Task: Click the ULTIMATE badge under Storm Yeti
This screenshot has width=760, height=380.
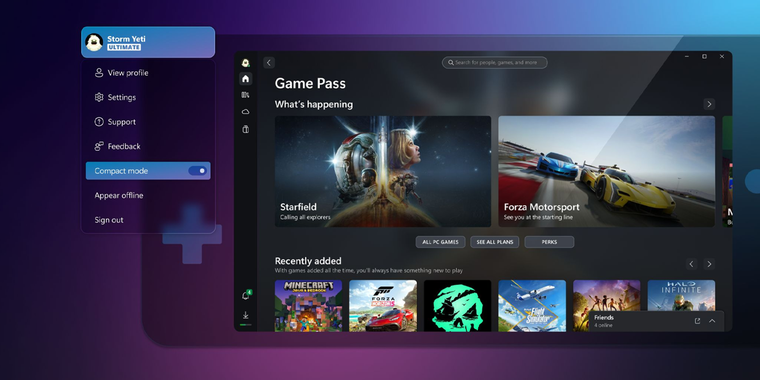Action: [x=124, y=48]
